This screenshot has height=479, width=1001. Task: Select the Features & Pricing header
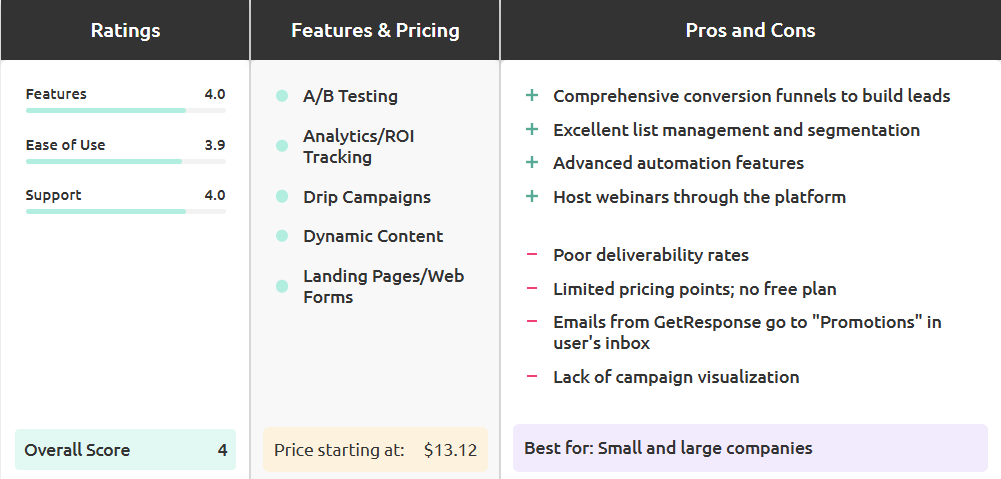(x=375, y=30)
